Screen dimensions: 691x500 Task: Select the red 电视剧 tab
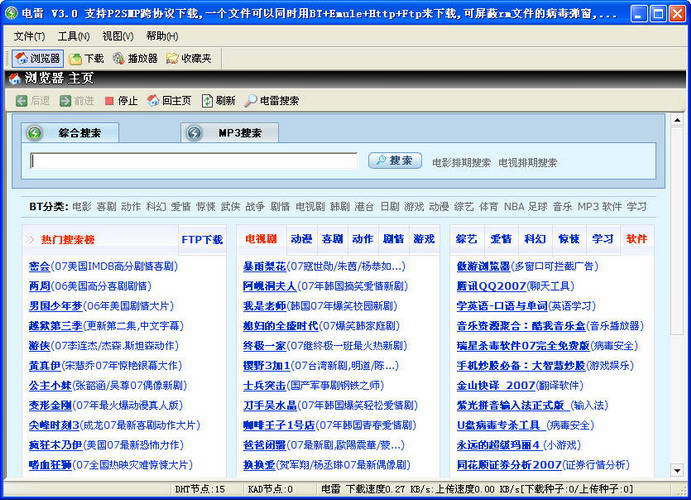[261, 239]
